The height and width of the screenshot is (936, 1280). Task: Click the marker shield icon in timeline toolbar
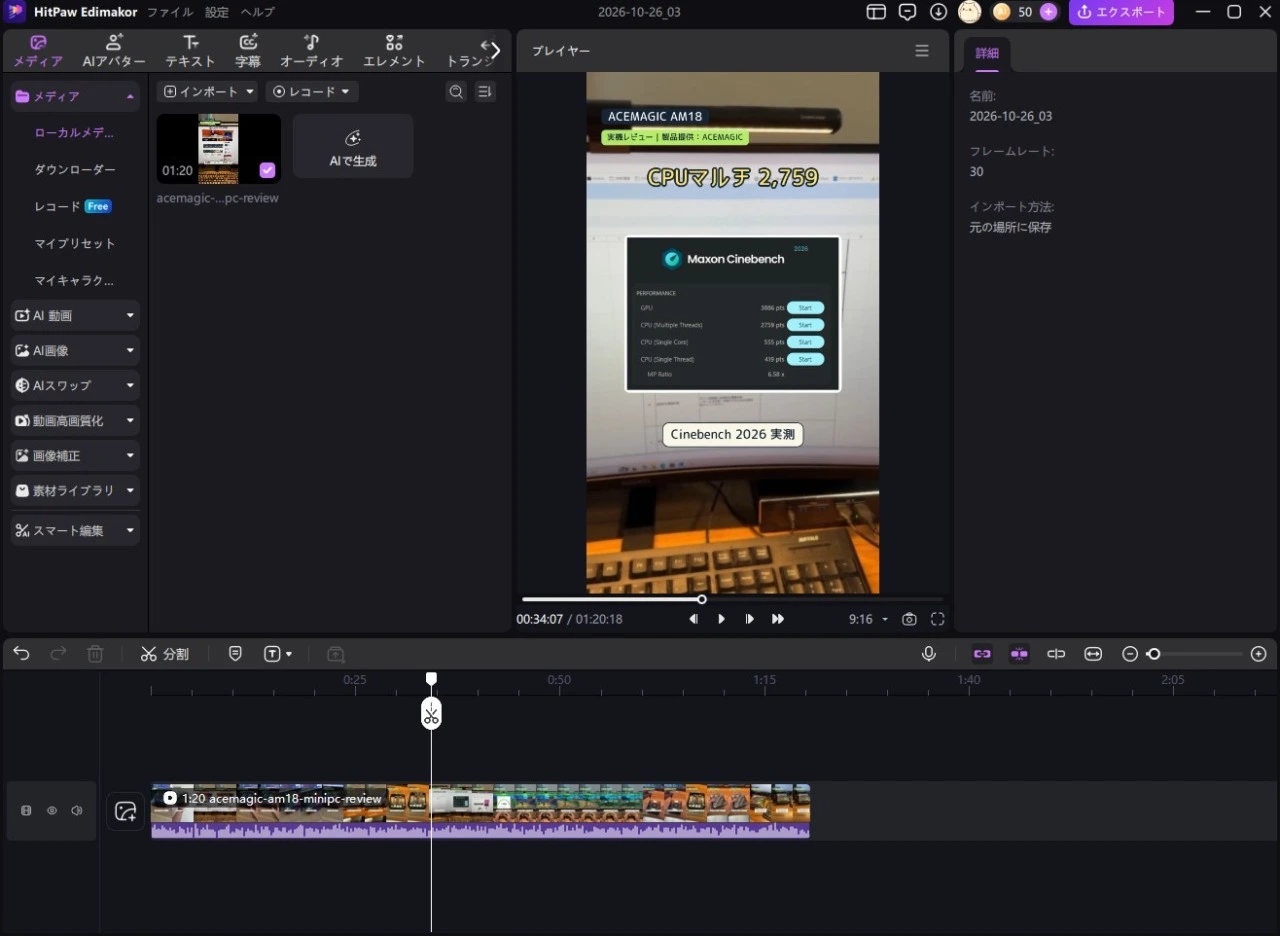click(x=235, y=654)
